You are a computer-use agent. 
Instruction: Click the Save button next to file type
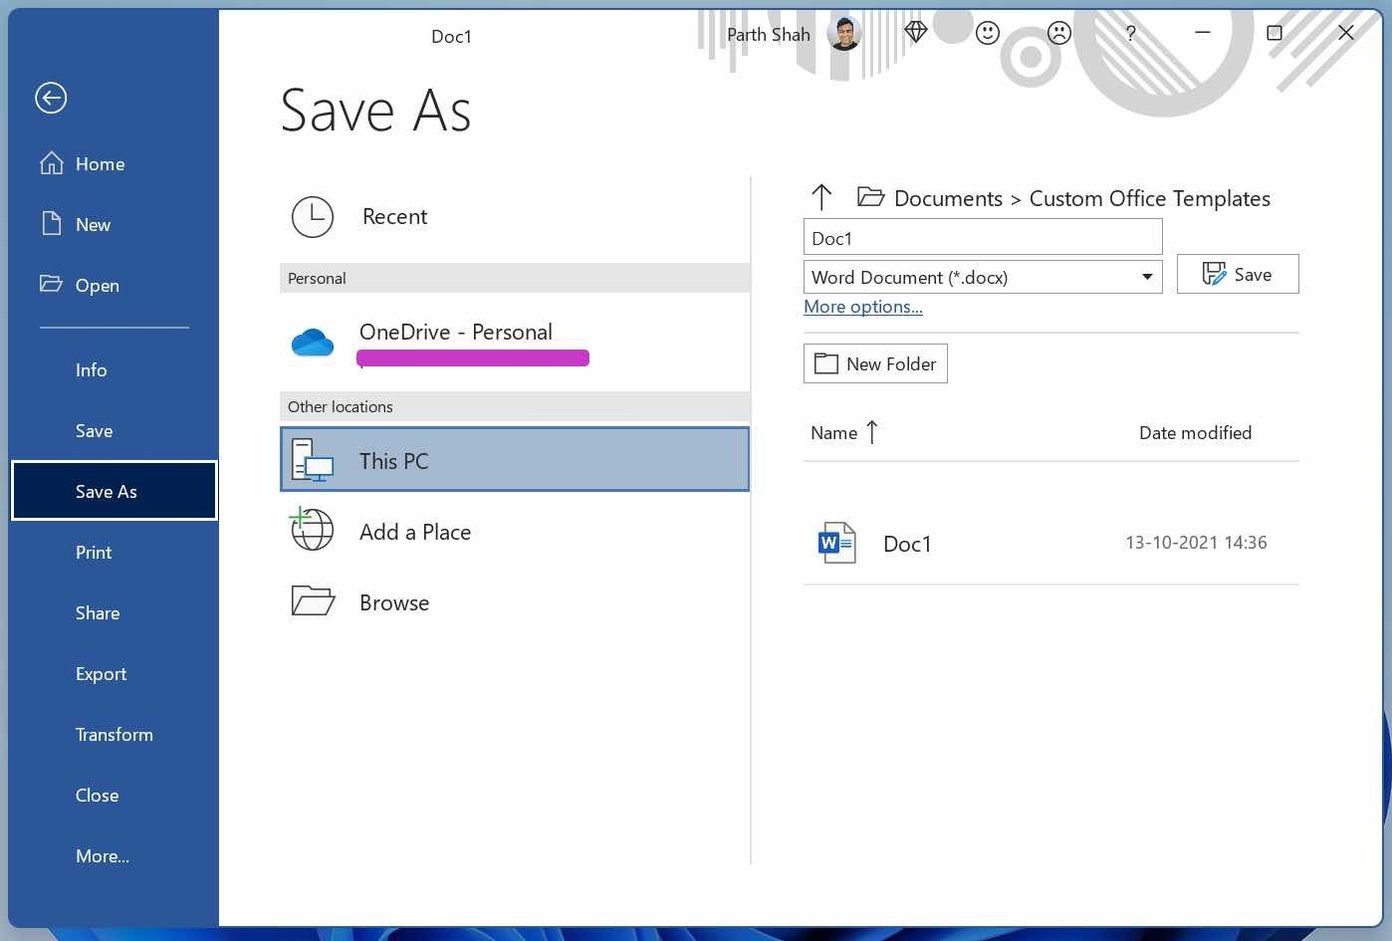click(1237, 274)
